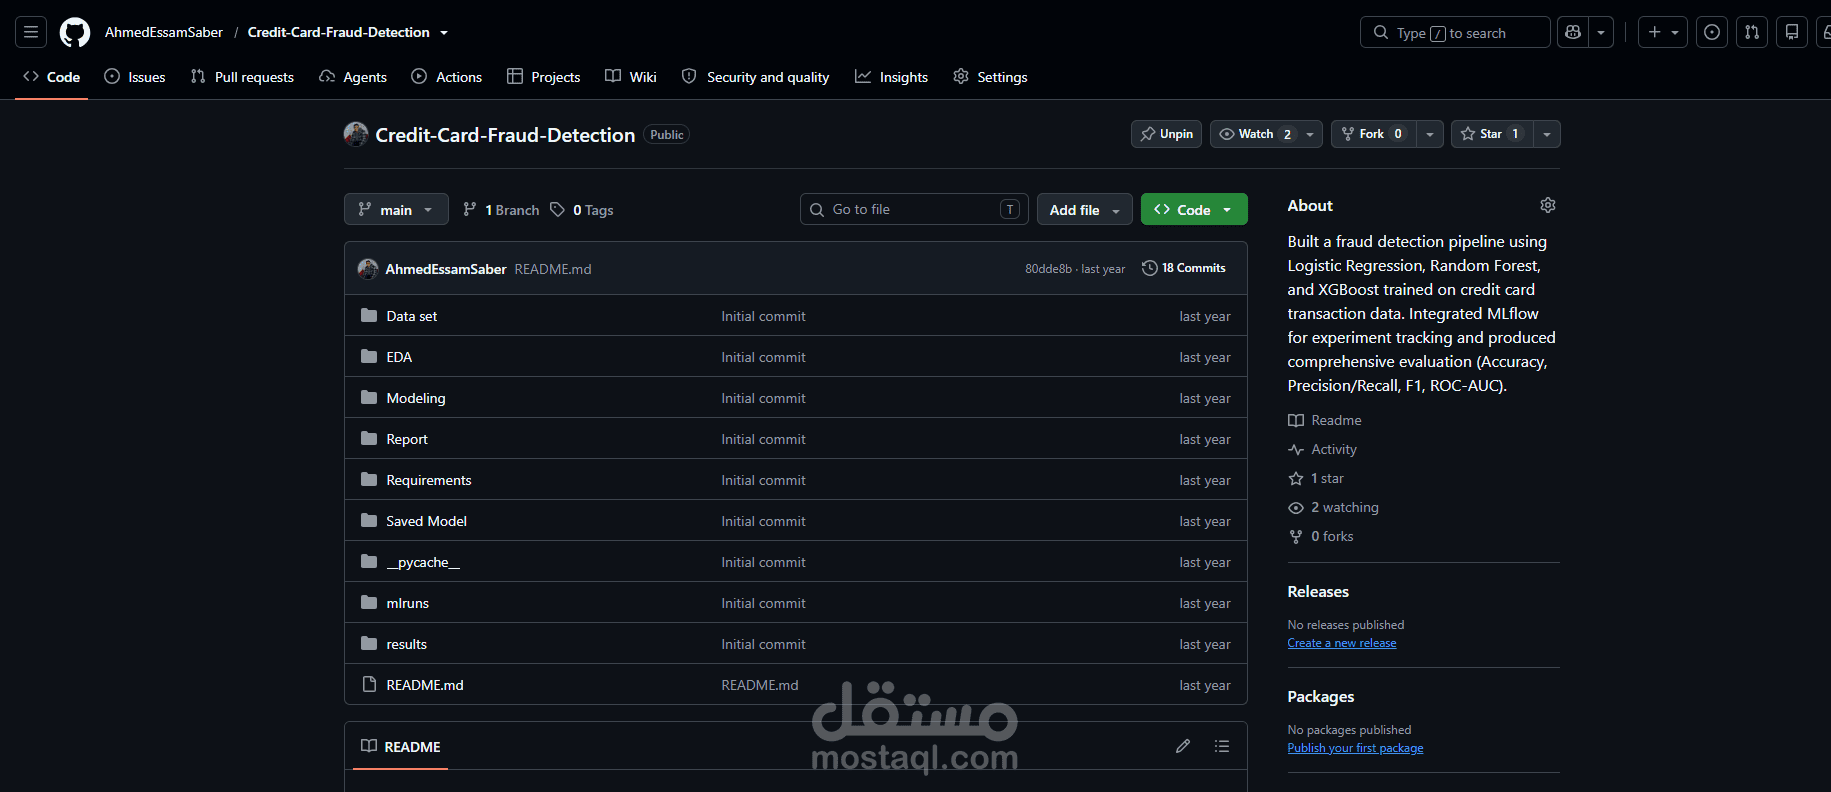The width and height of the screenshot is (1831, 792).
Task: Edit README with the pencil icon
Action: [x=1183, y=746]
